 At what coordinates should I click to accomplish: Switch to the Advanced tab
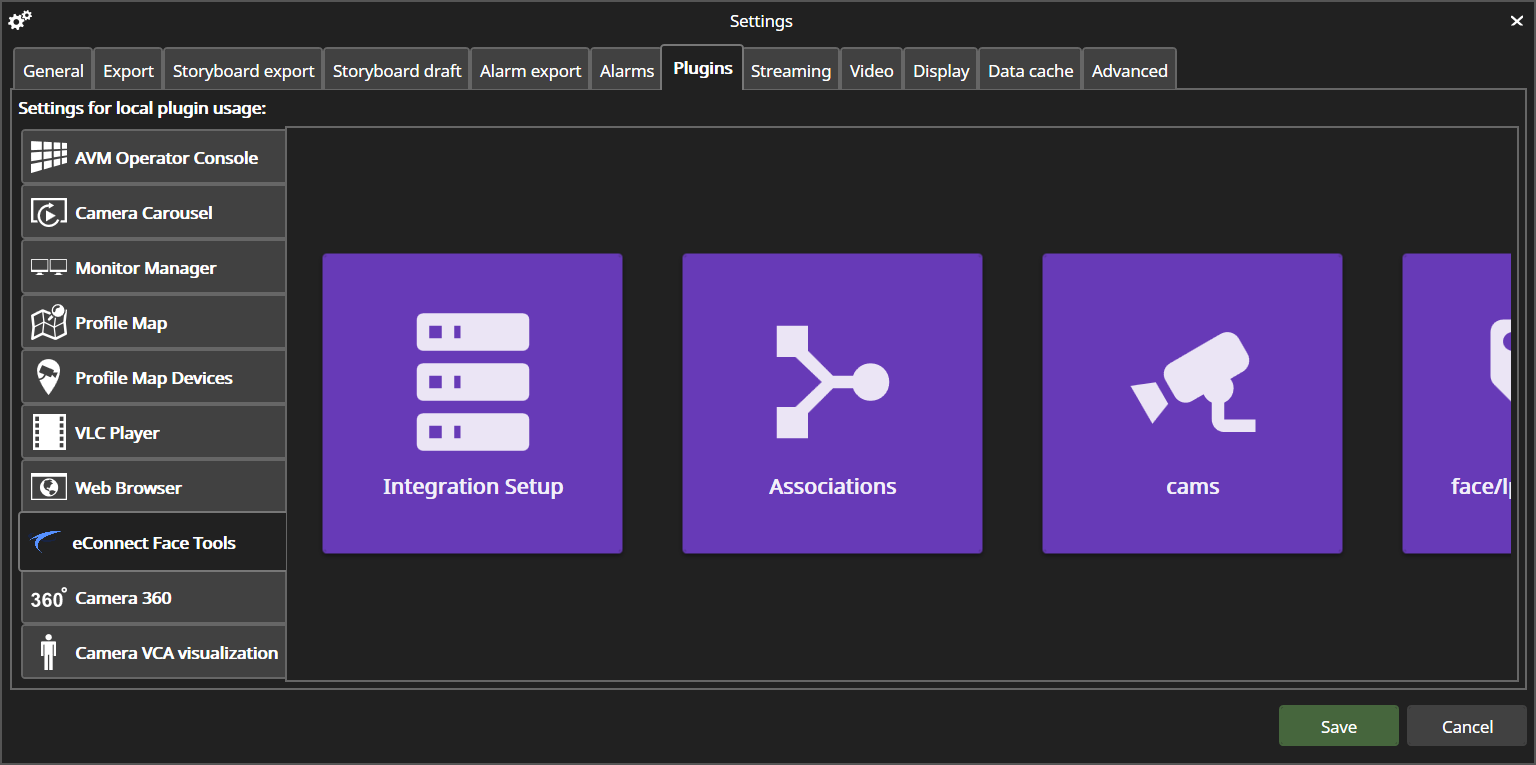[x=1129, y=70]
